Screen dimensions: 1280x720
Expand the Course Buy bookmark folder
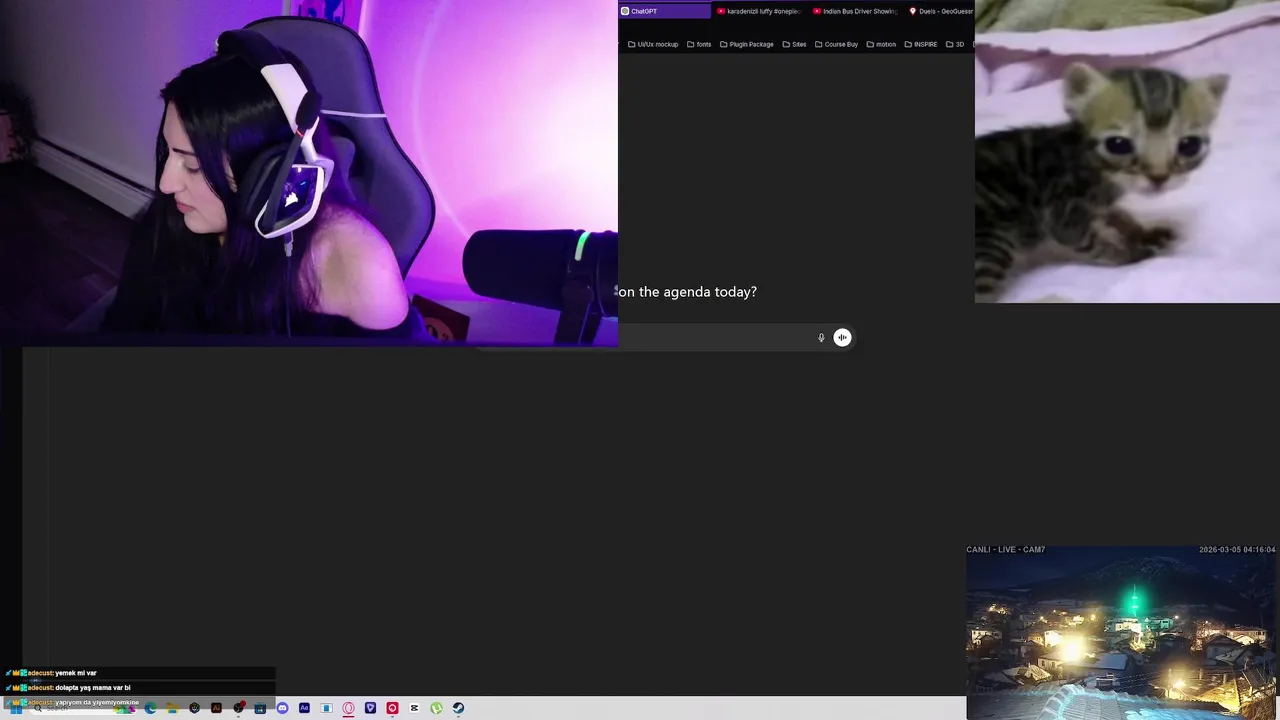(x=836, y=44)
